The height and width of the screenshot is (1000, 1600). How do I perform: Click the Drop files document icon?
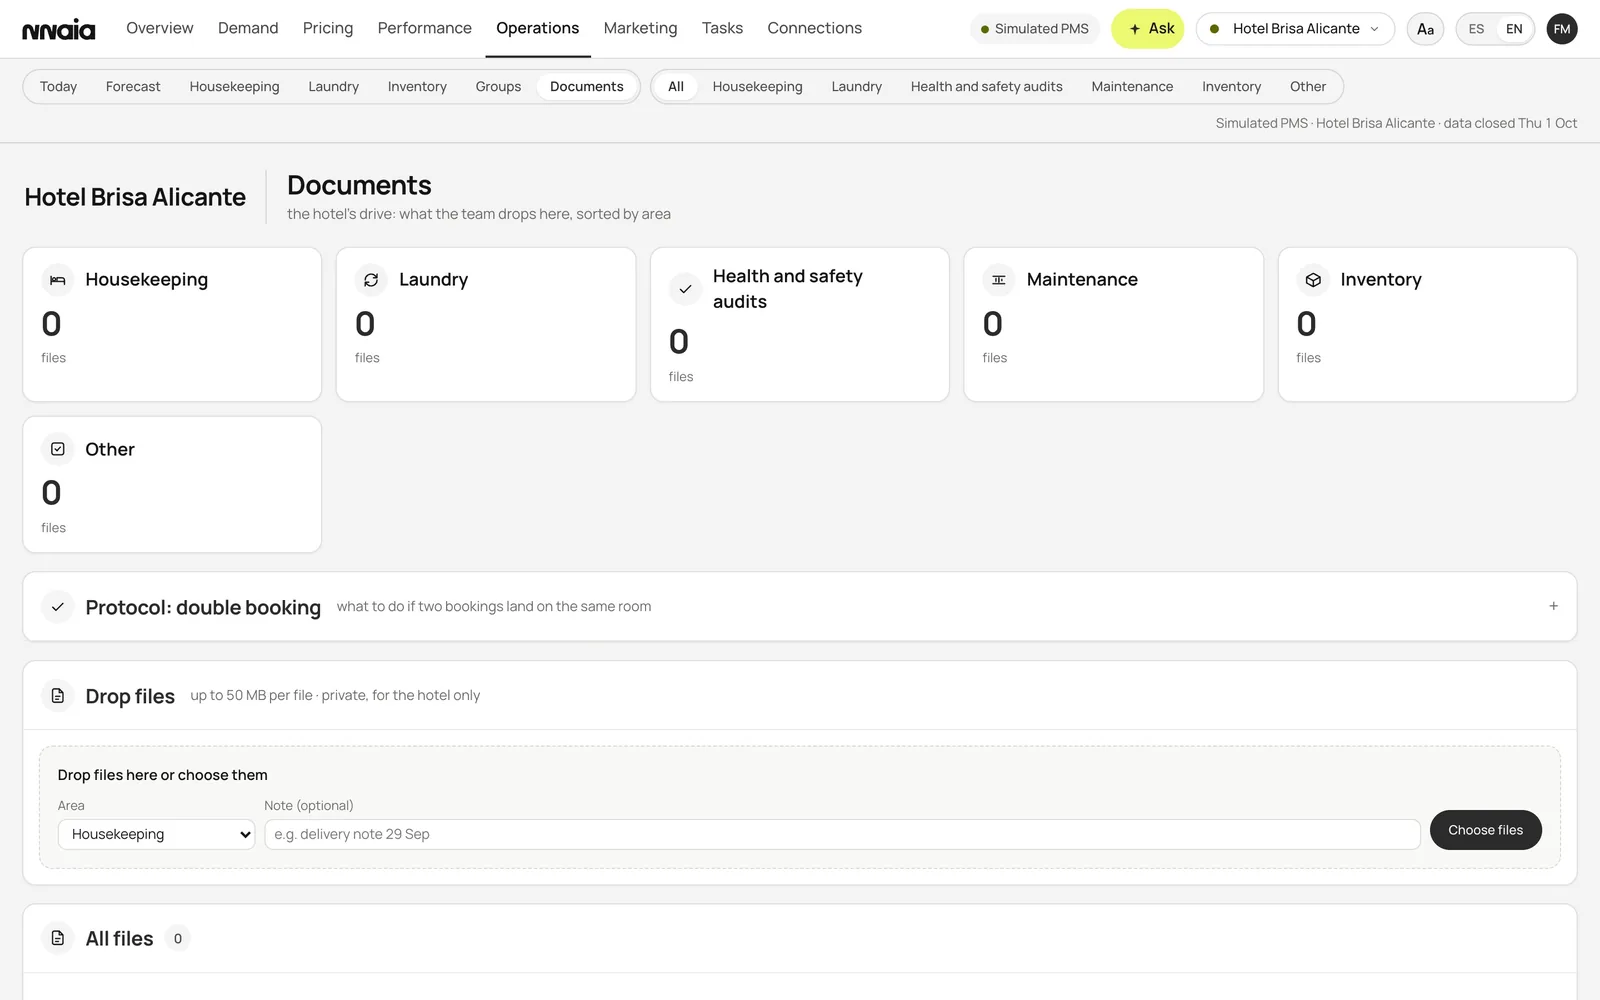[x=58, y=695]
